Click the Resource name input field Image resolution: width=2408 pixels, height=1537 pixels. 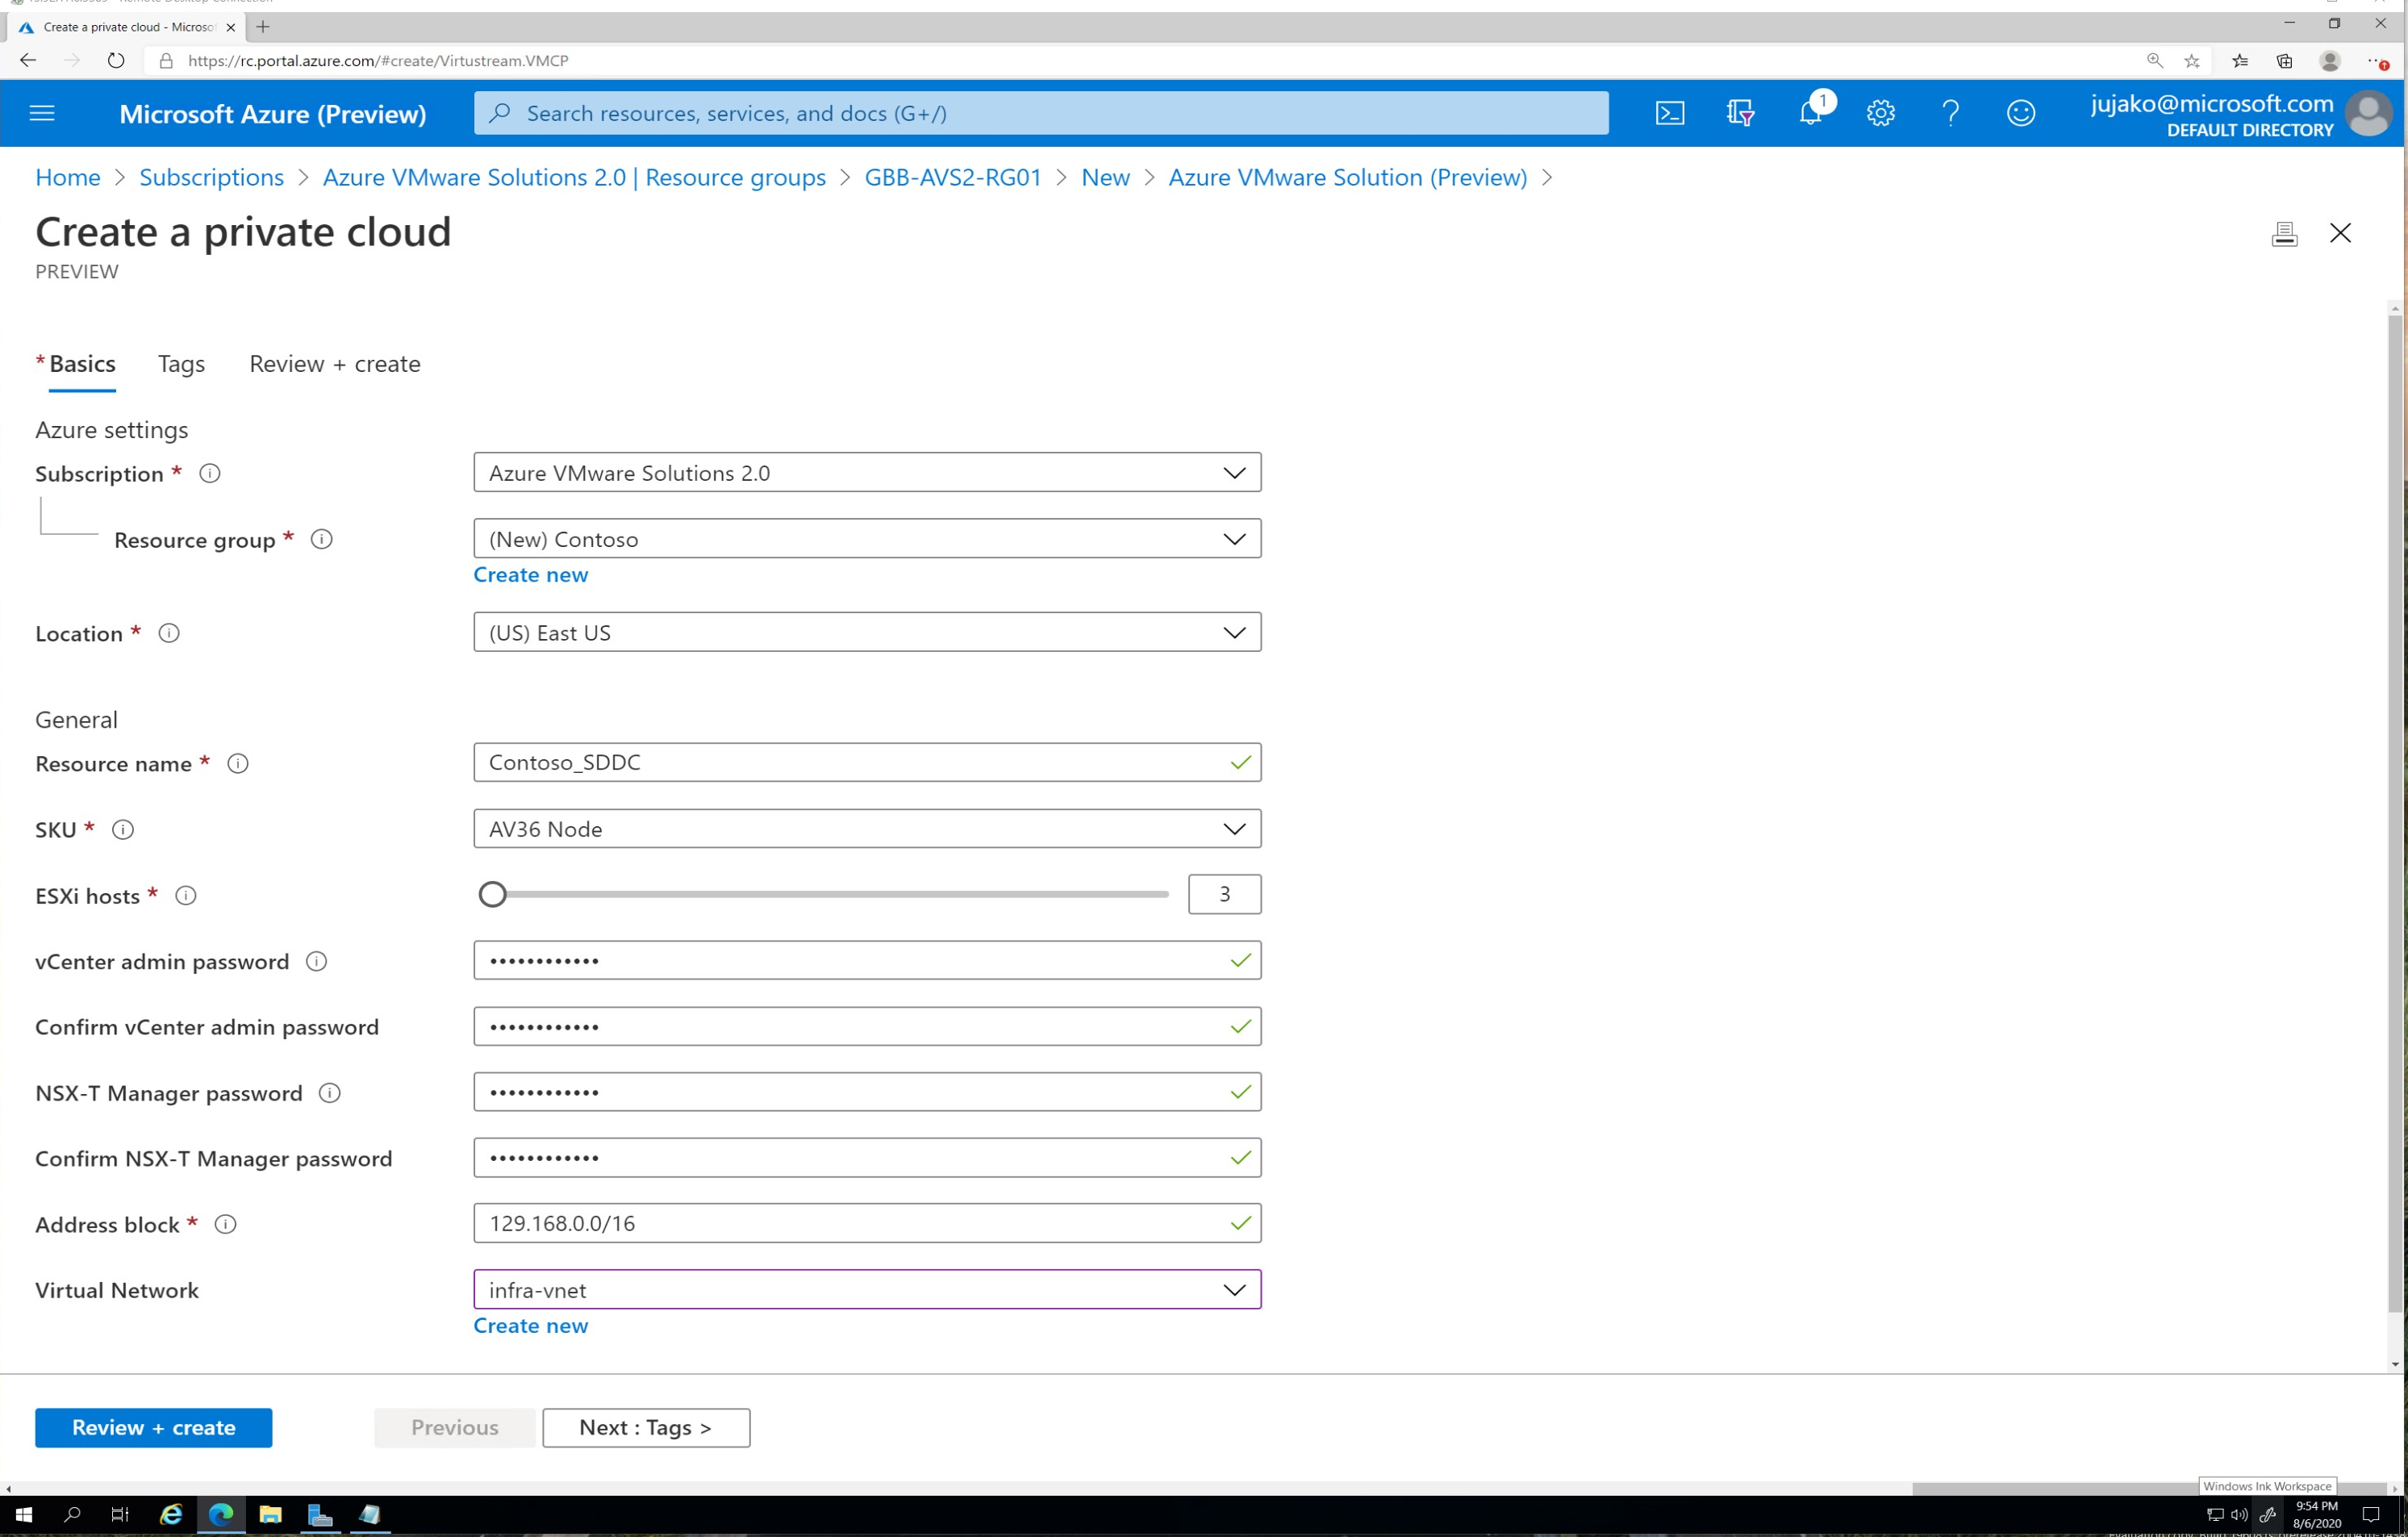point(850,762)
